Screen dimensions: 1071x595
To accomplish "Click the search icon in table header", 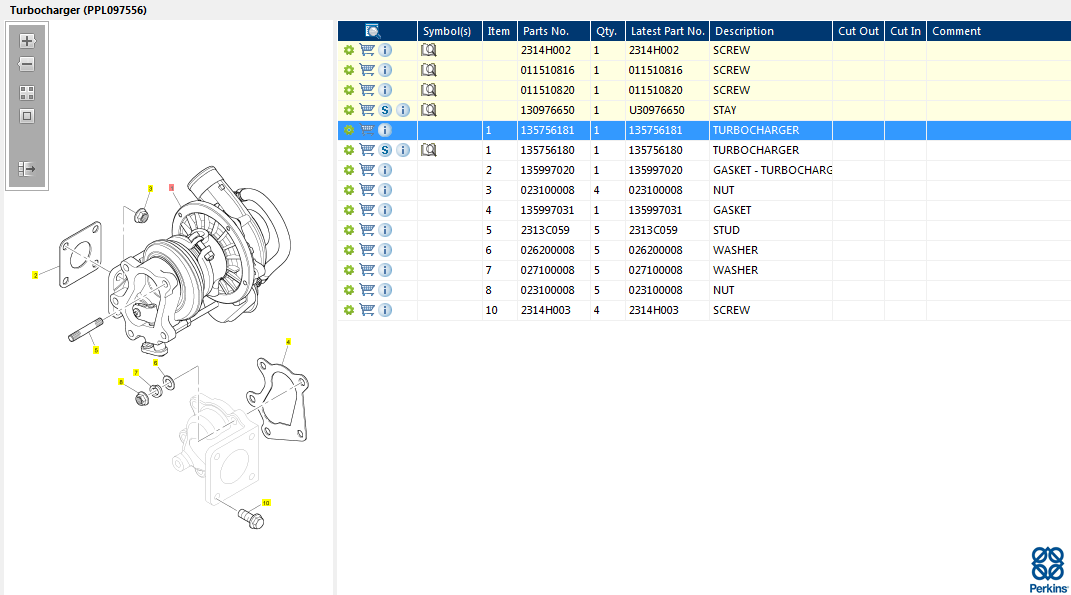I will 372,31.
